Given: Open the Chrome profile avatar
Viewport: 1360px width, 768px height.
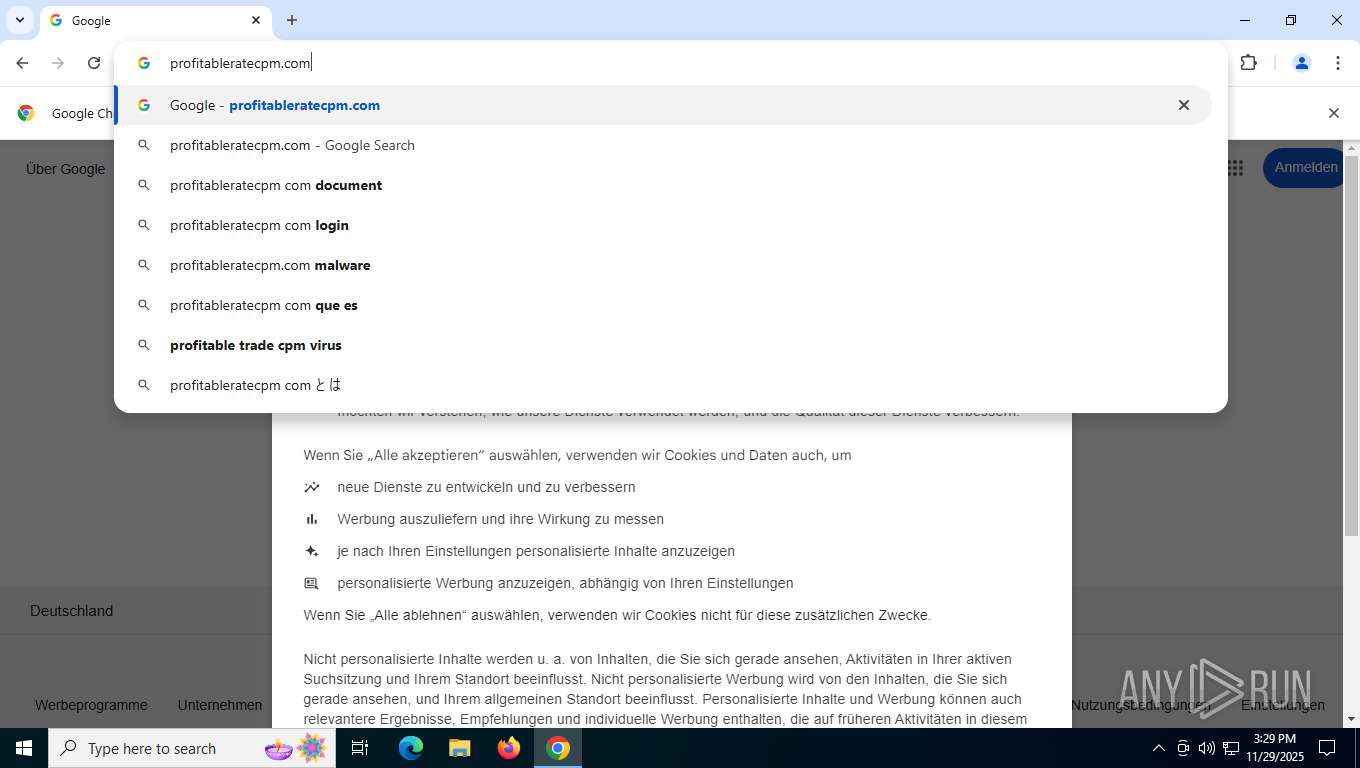Looking at the screenshot, I should tap(1302, 63).
